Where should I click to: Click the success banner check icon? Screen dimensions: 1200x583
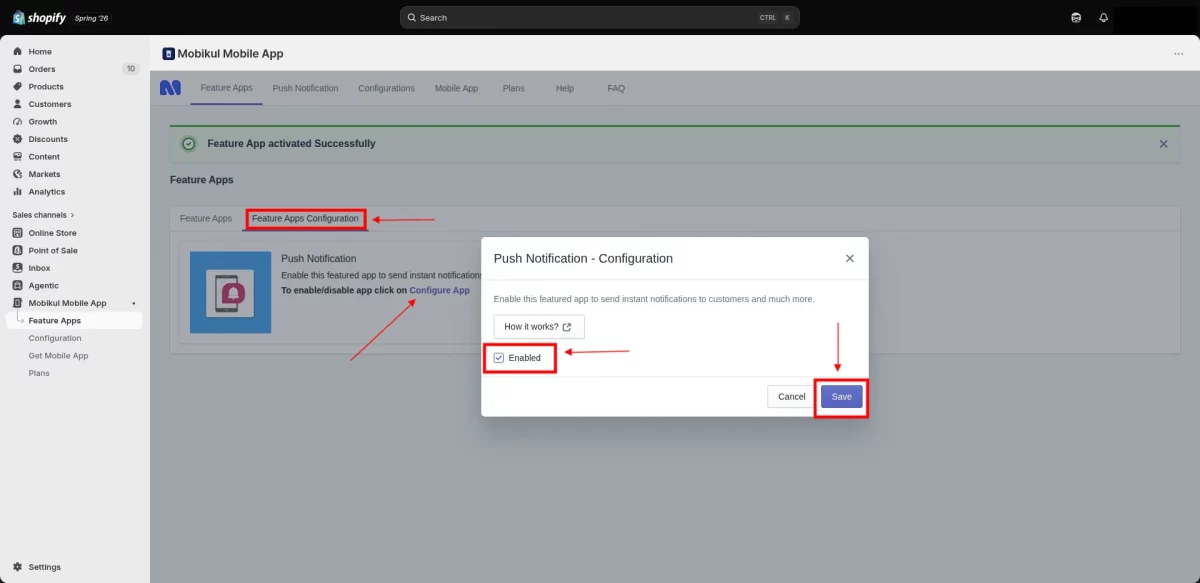click(189, 144)
